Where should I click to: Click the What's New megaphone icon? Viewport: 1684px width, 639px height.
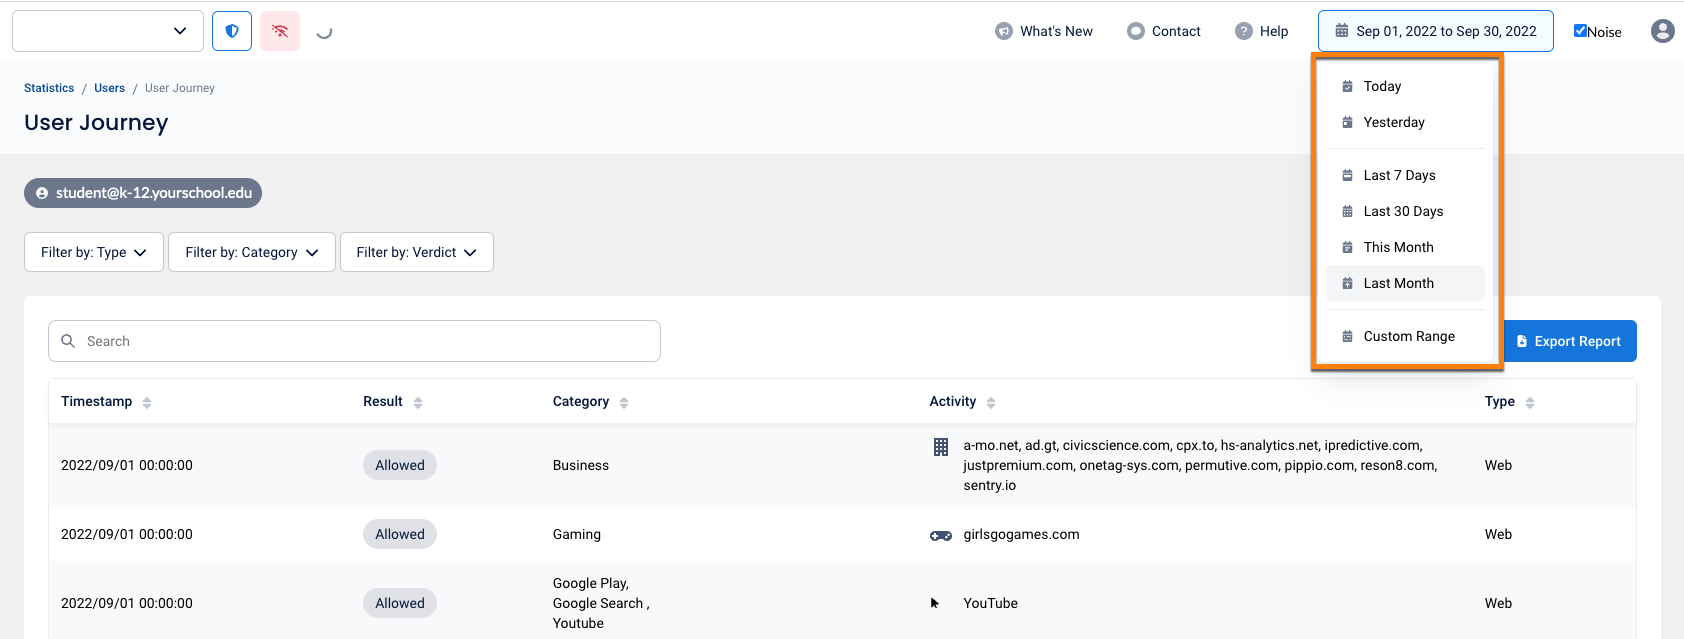tap(1004, 31)
